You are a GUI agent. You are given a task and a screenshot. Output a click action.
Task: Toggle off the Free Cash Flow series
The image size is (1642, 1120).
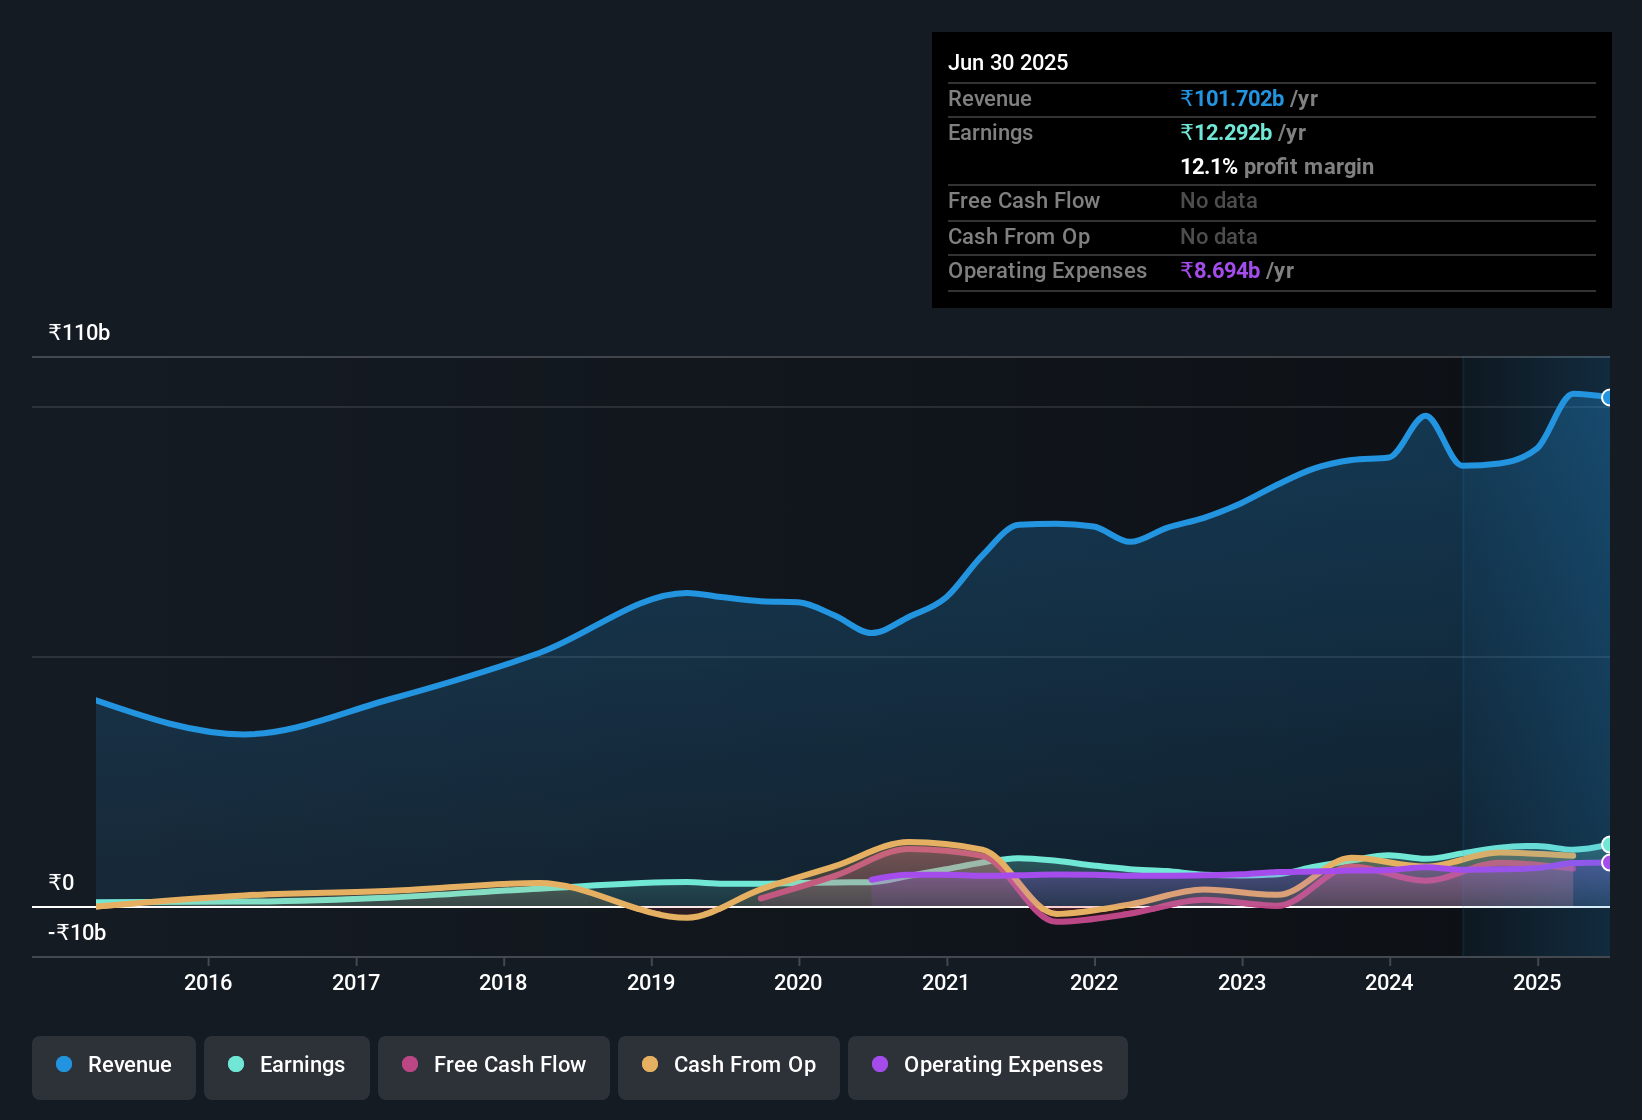493,1065
